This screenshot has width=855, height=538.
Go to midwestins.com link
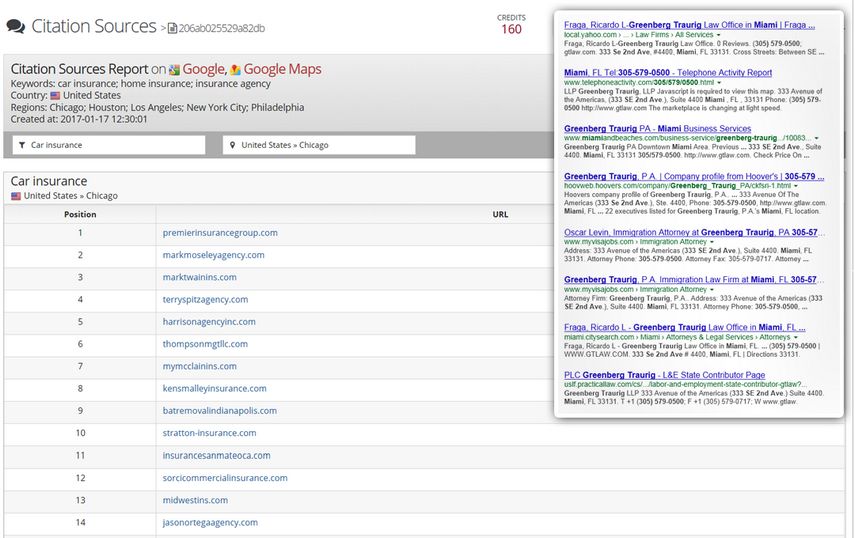click(x=195, y=500)
